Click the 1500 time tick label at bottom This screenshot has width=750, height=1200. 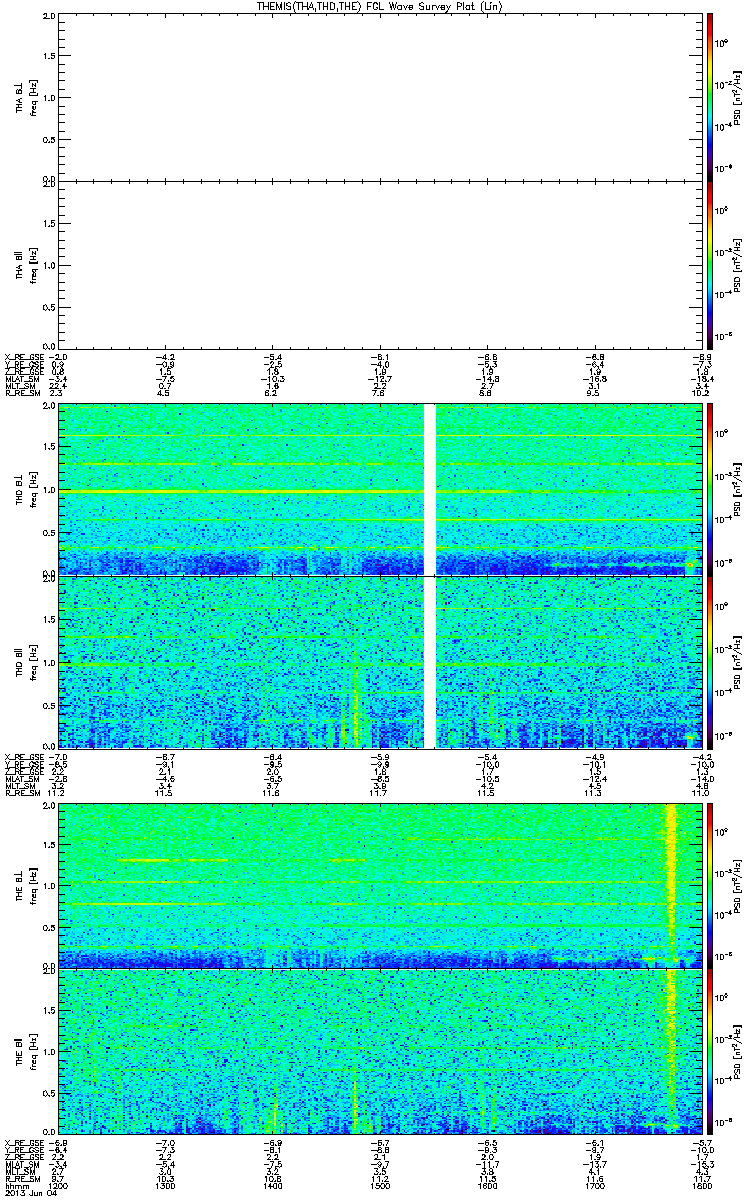tap(378, 1185)
